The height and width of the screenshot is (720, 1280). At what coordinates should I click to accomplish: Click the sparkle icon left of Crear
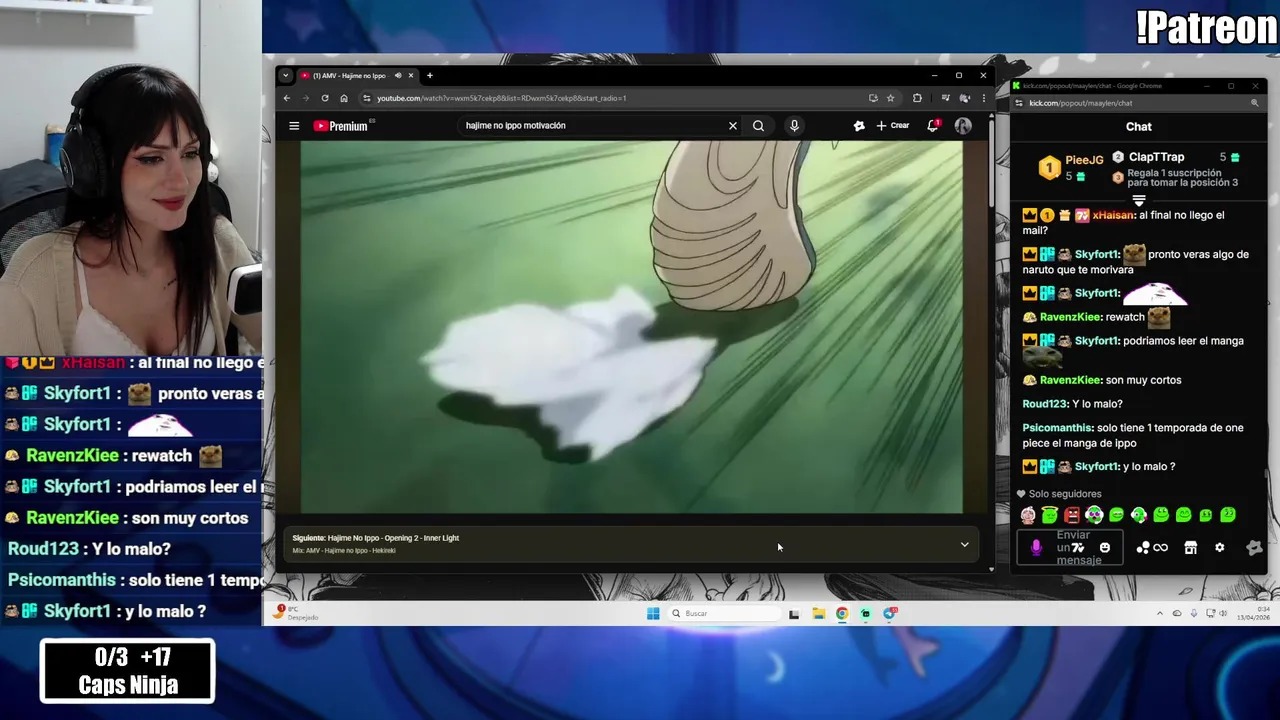(858, 126)
